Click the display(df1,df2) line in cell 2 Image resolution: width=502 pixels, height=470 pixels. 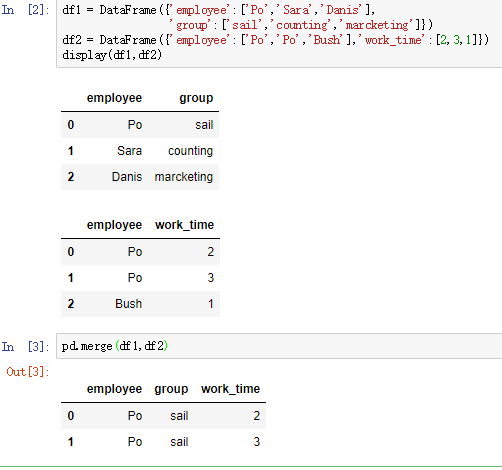112,55
